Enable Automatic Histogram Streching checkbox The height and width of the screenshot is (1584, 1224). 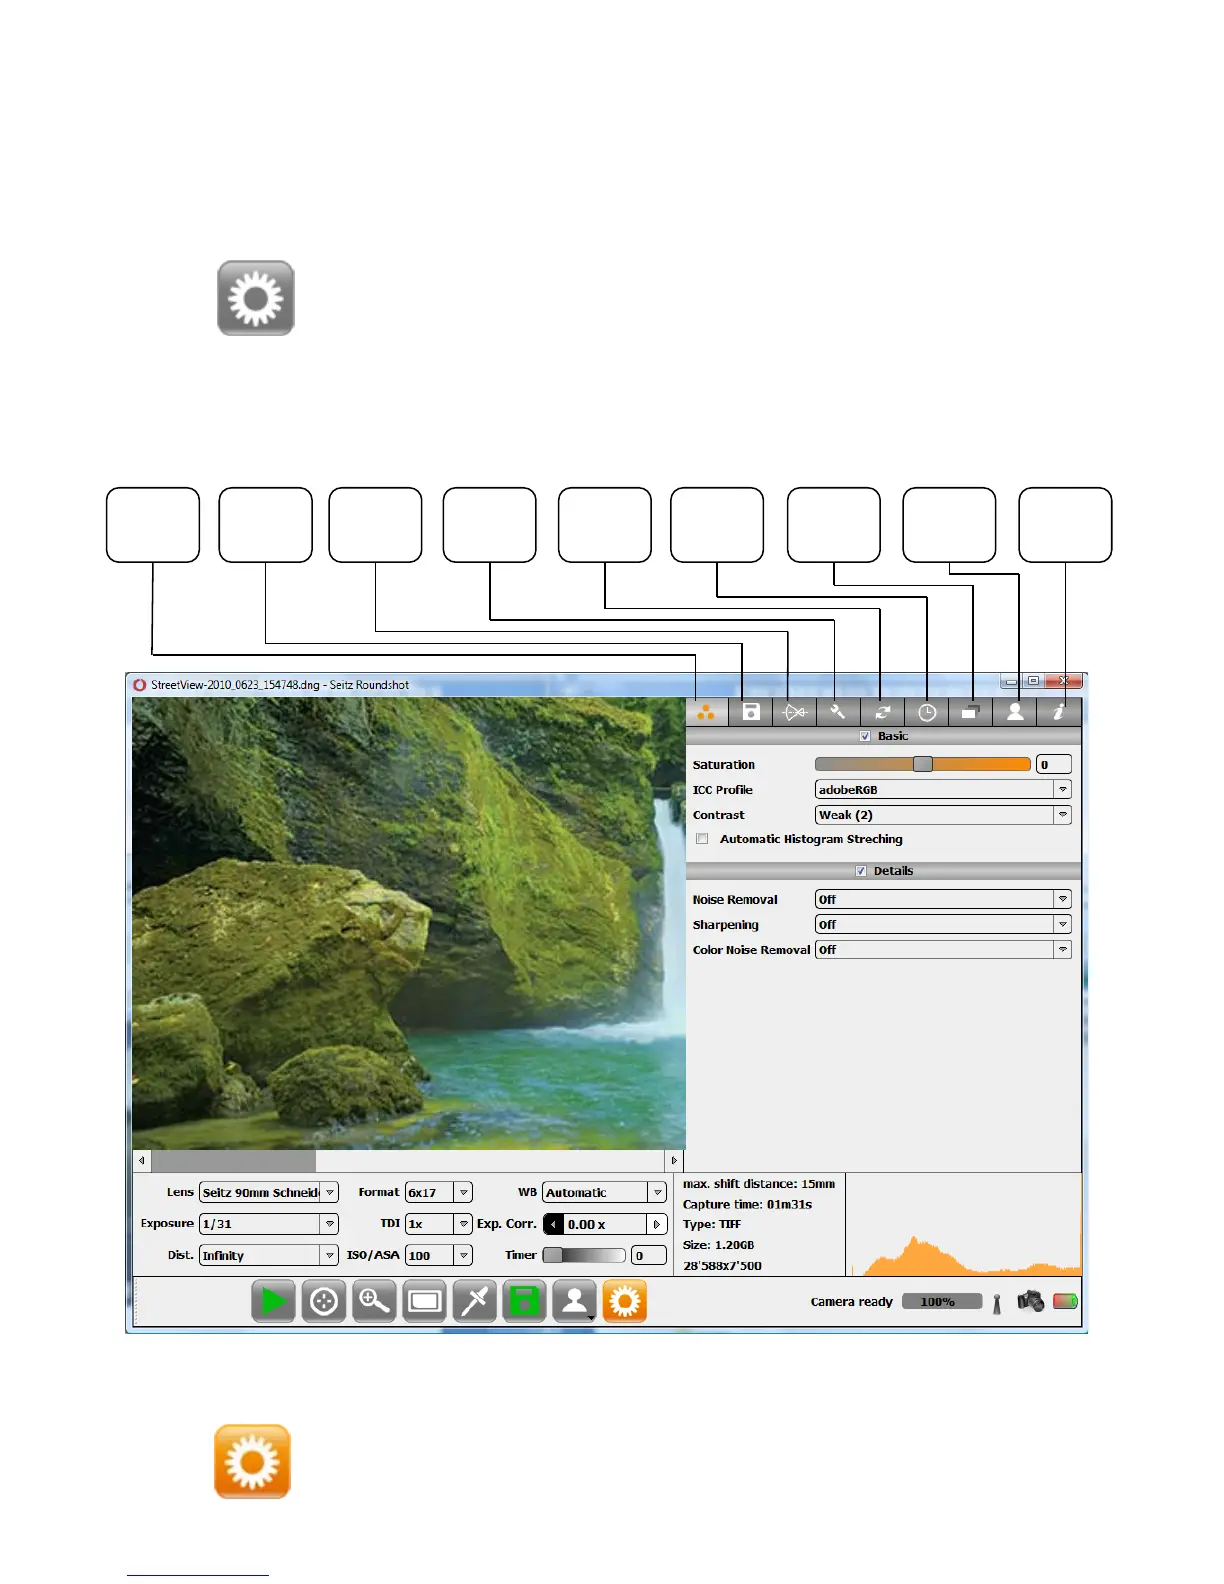(702, 839)
